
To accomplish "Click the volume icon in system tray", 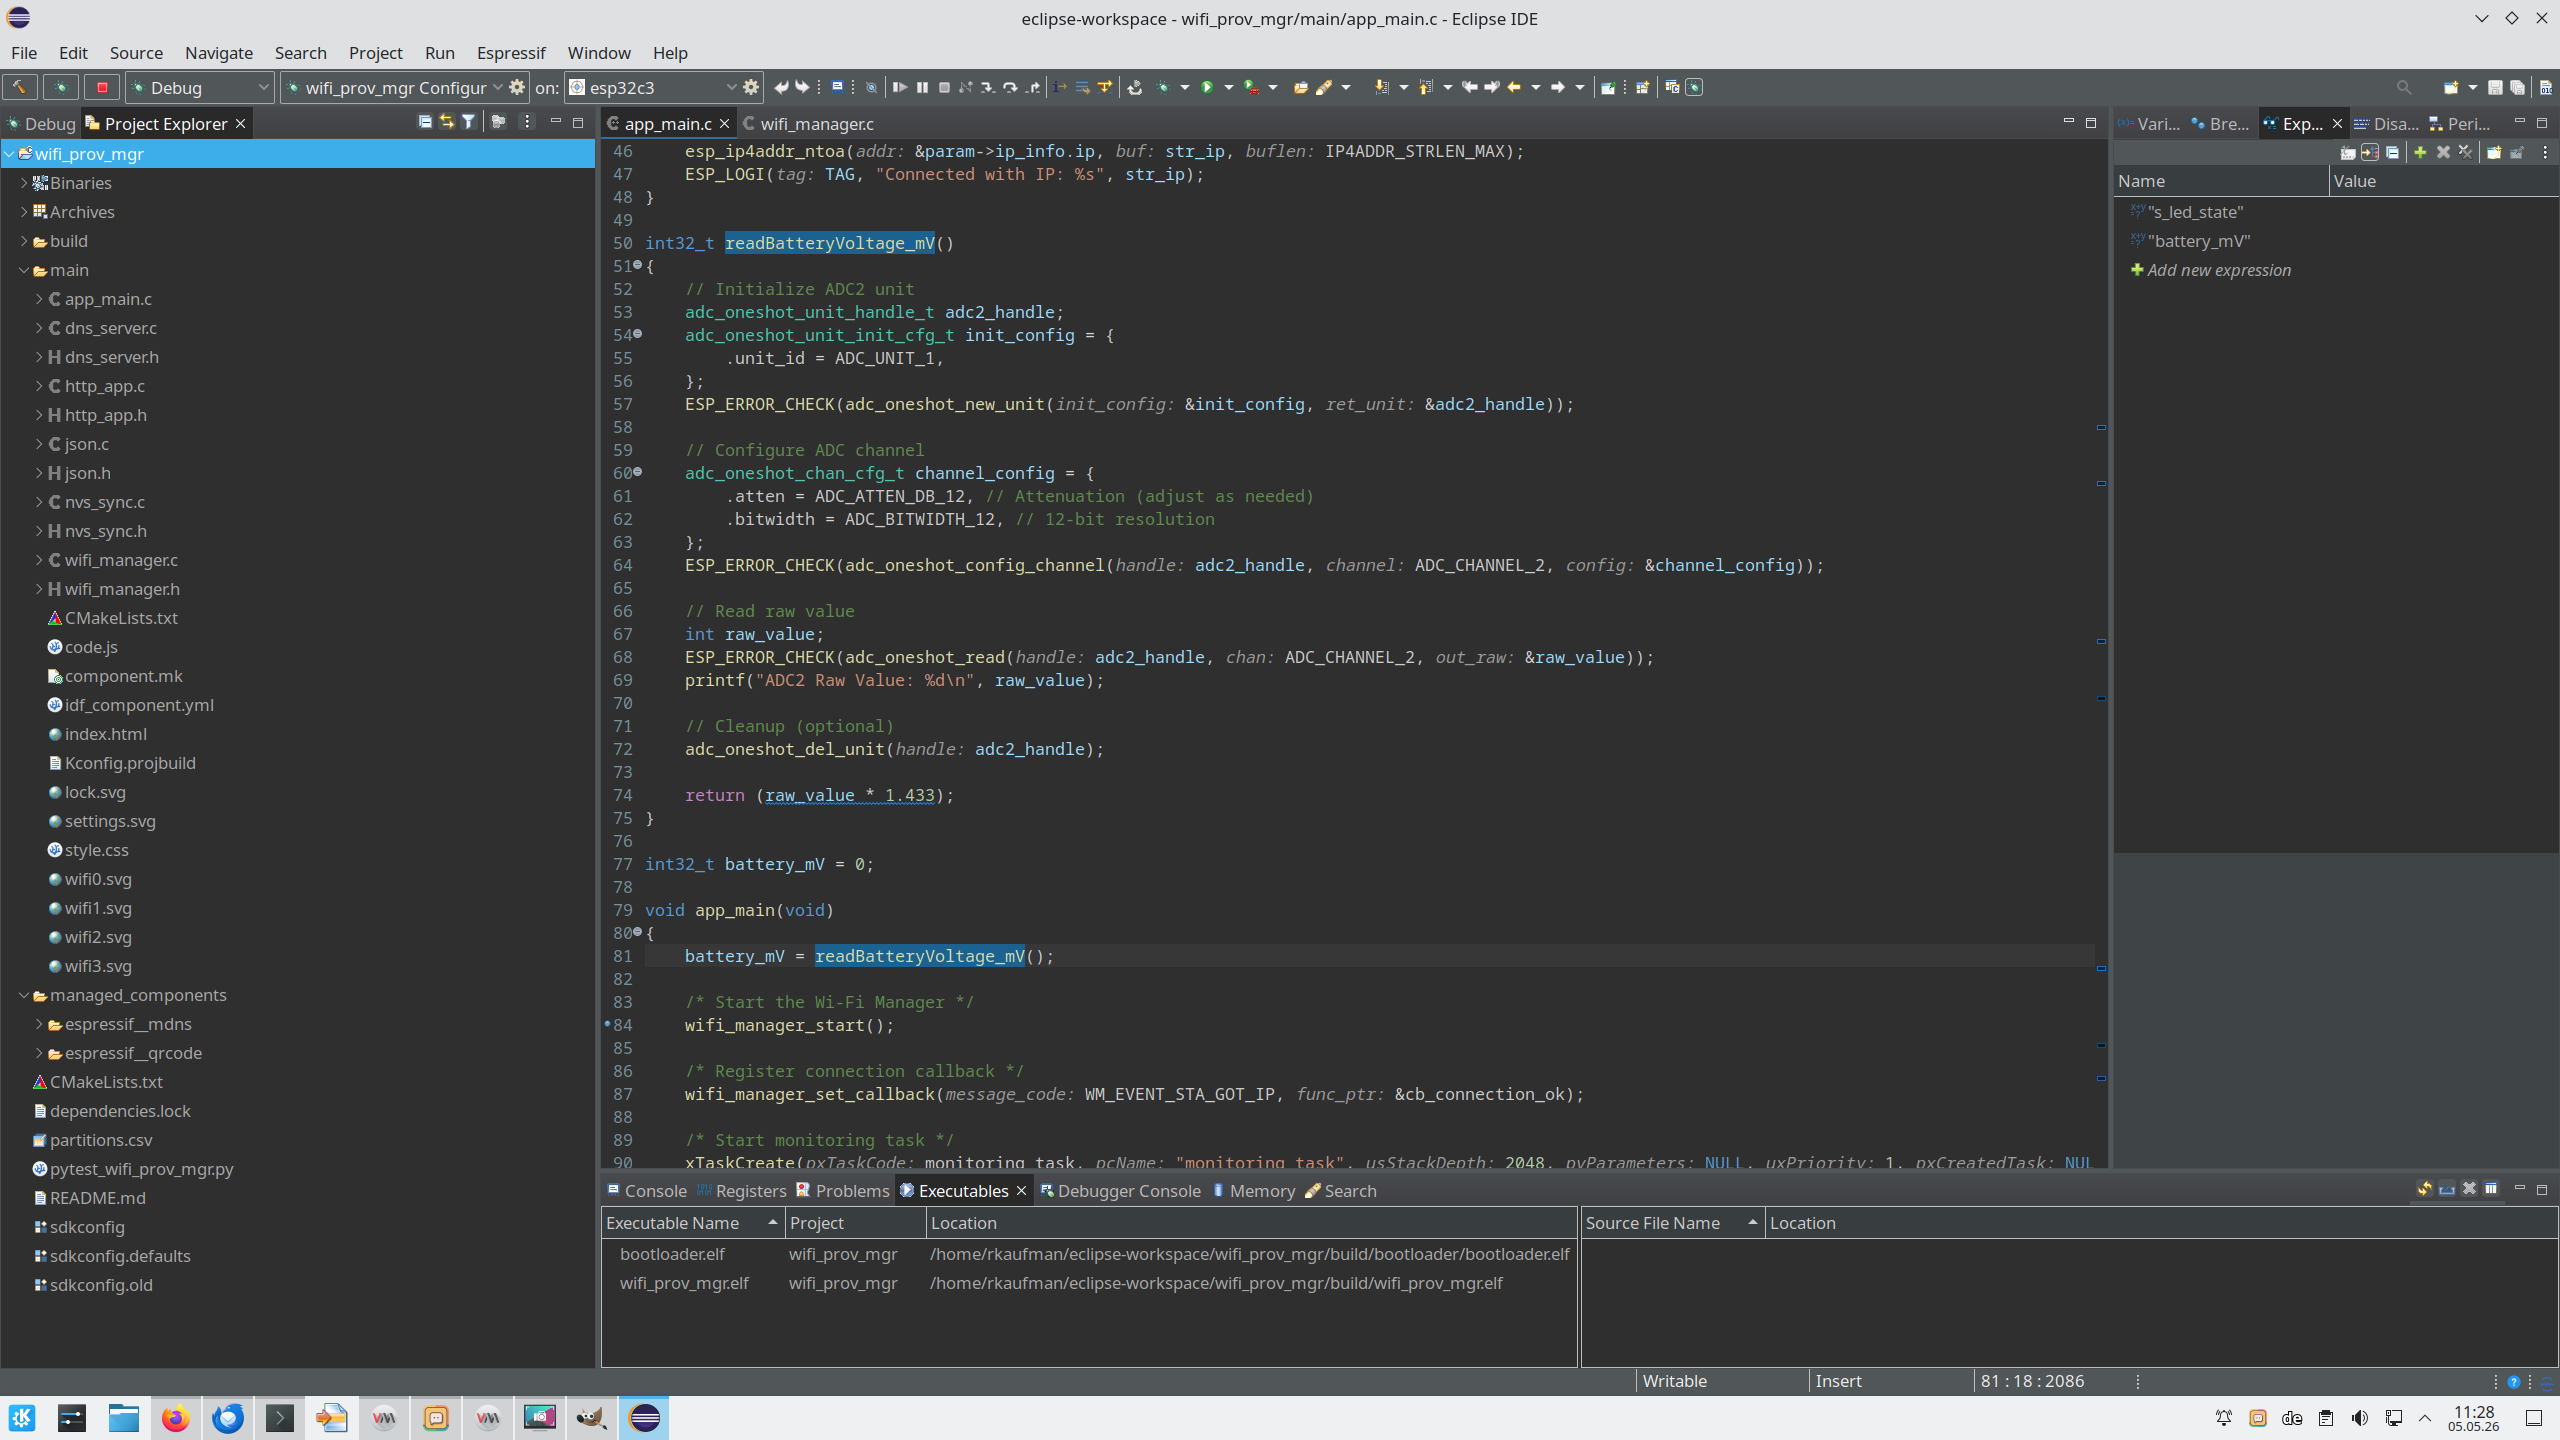I will [2360, 1418].
